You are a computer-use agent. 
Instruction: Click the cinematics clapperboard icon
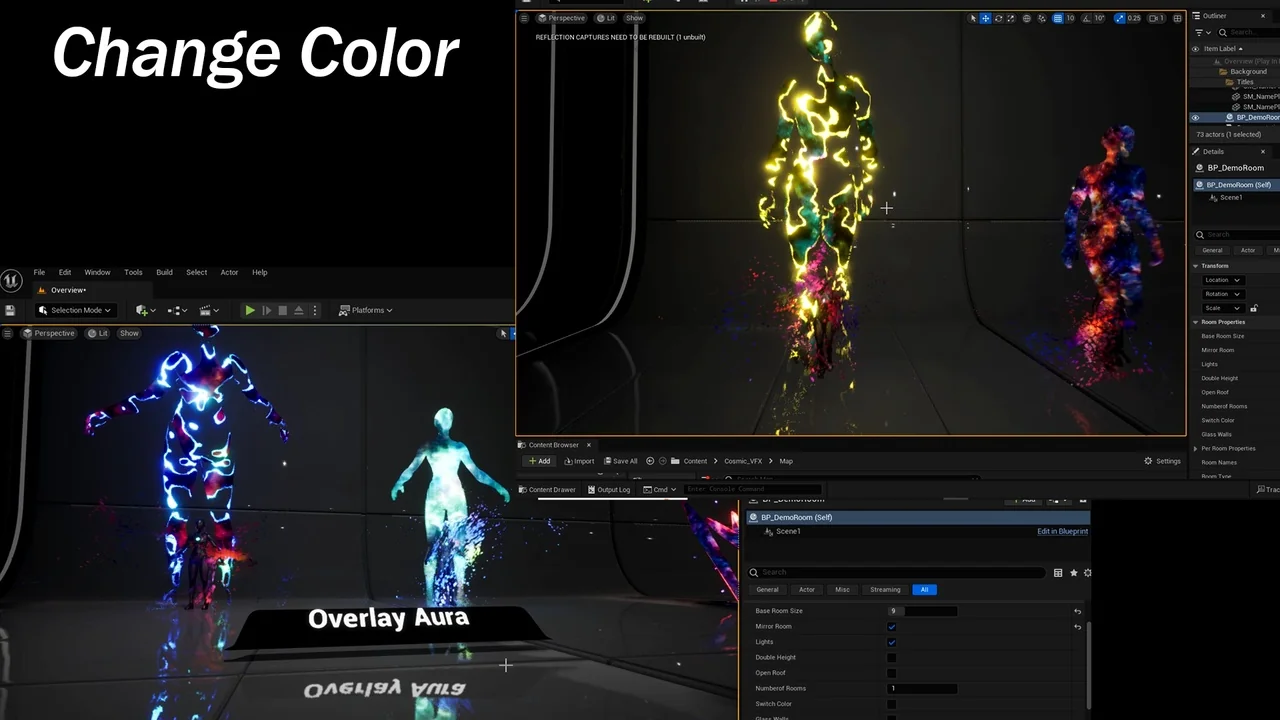pos(207,310)
